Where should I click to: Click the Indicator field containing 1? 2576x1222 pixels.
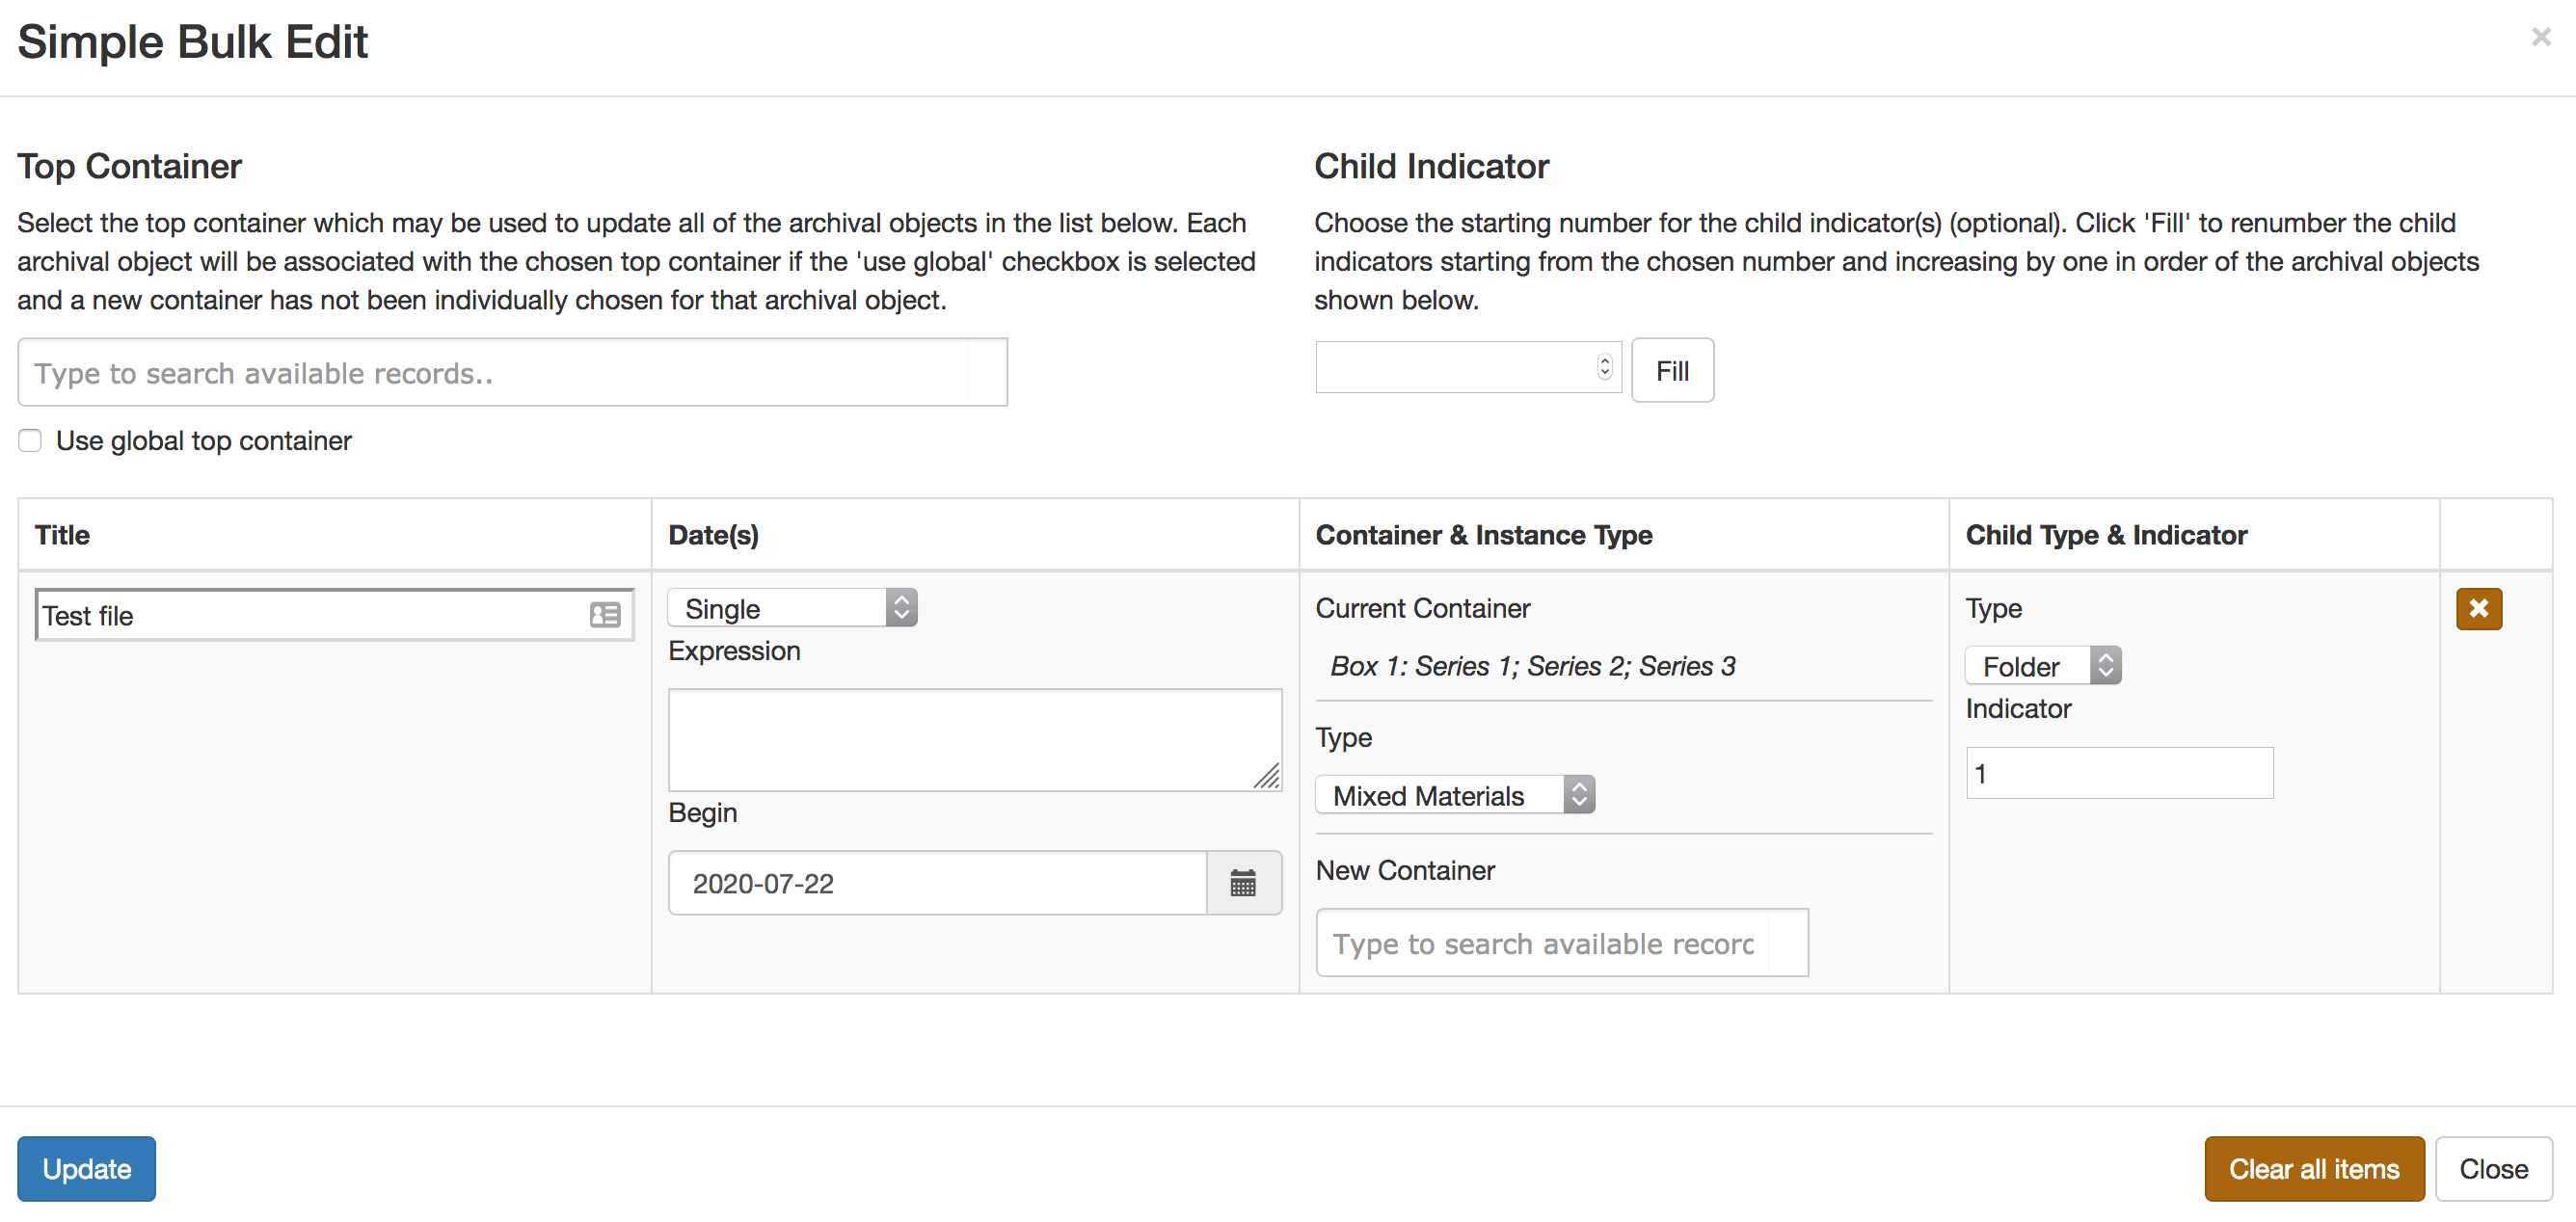(2118, 773)
